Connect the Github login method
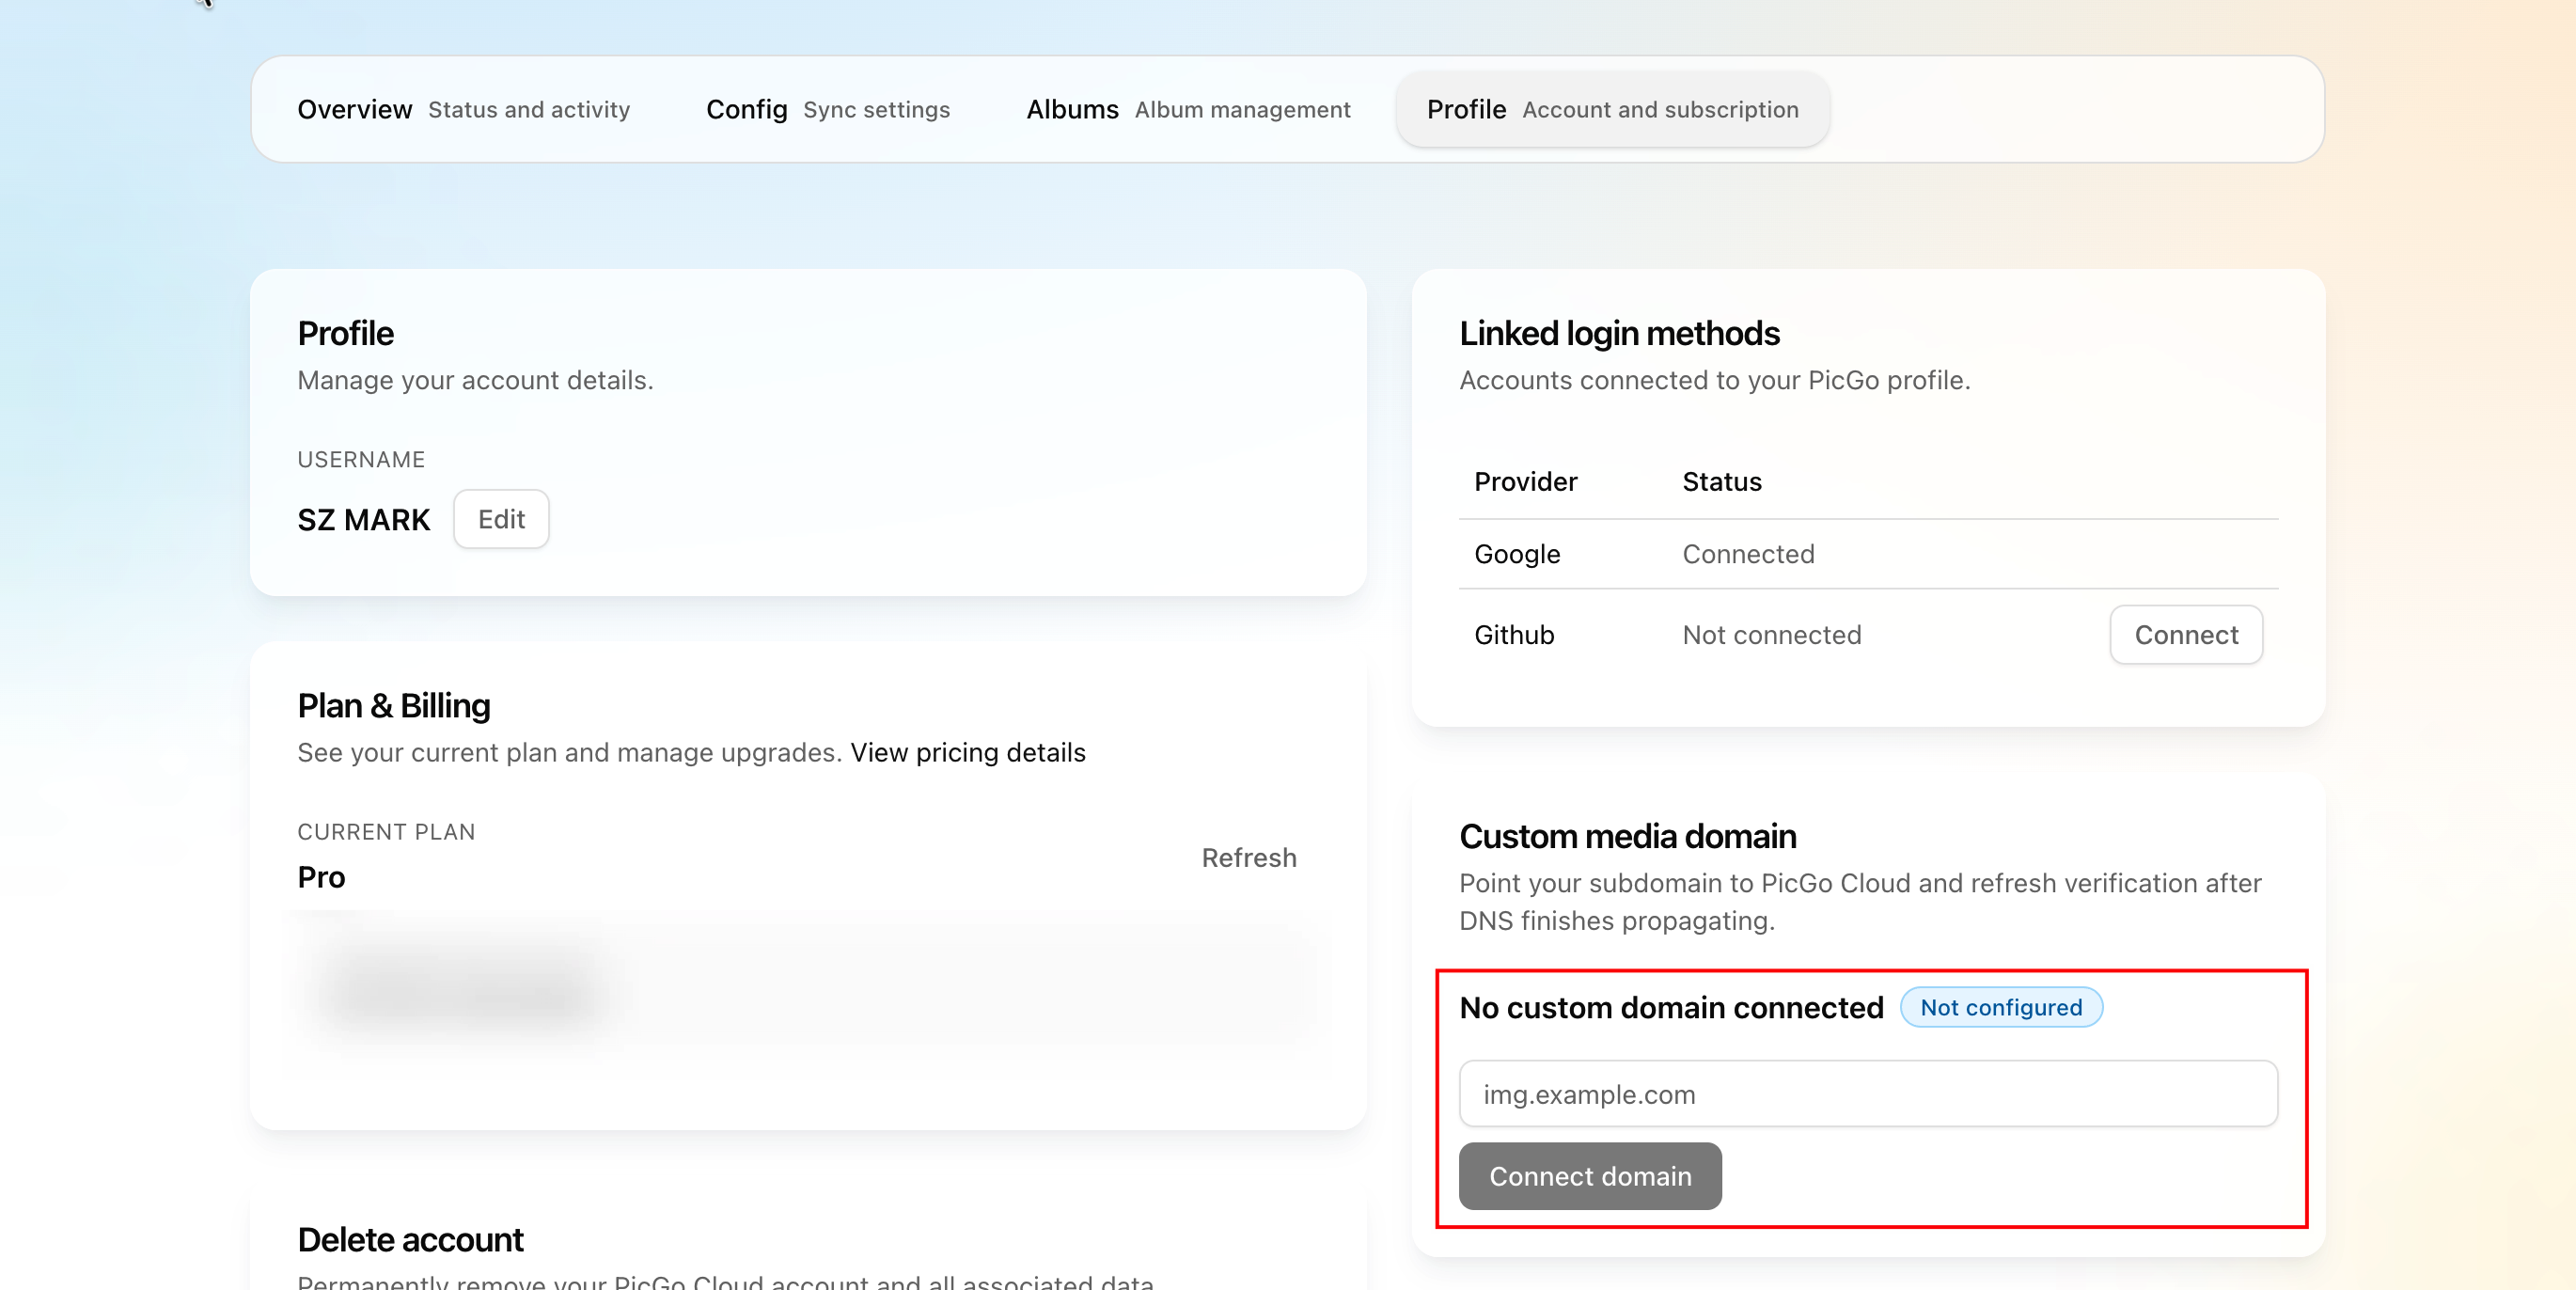The width and height of the screenshot is (2576, 1290). [x=2185, y=635]
